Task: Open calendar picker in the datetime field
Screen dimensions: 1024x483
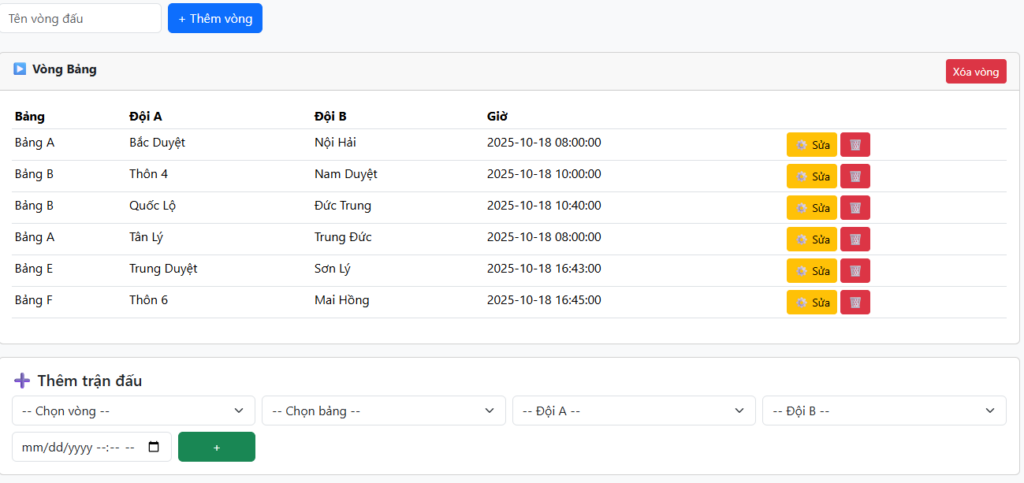Action: point(153,447)
